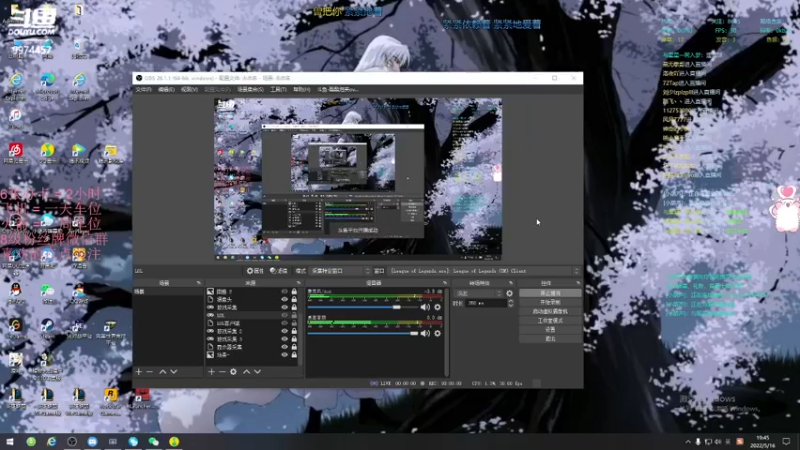Open the 文件(F) menu

[143, 90]
